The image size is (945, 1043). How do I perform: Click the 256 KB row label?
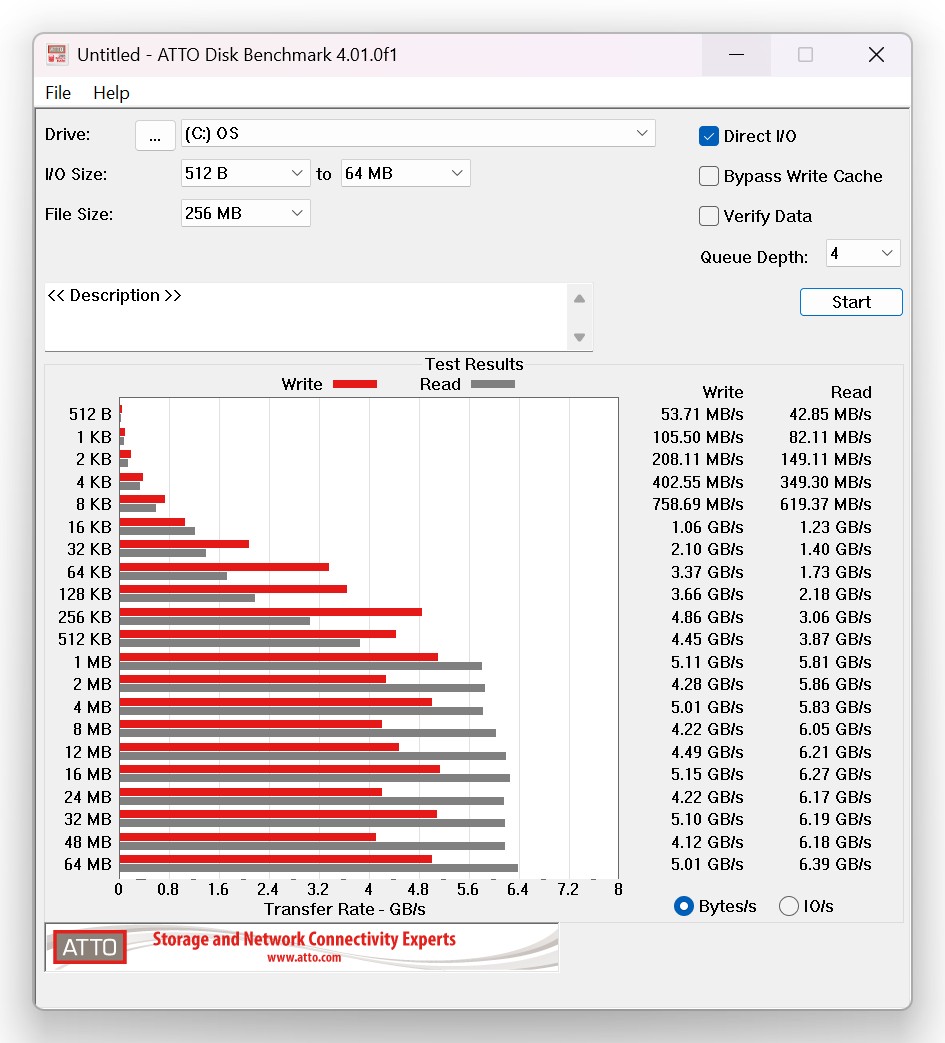tap(84, 617)
